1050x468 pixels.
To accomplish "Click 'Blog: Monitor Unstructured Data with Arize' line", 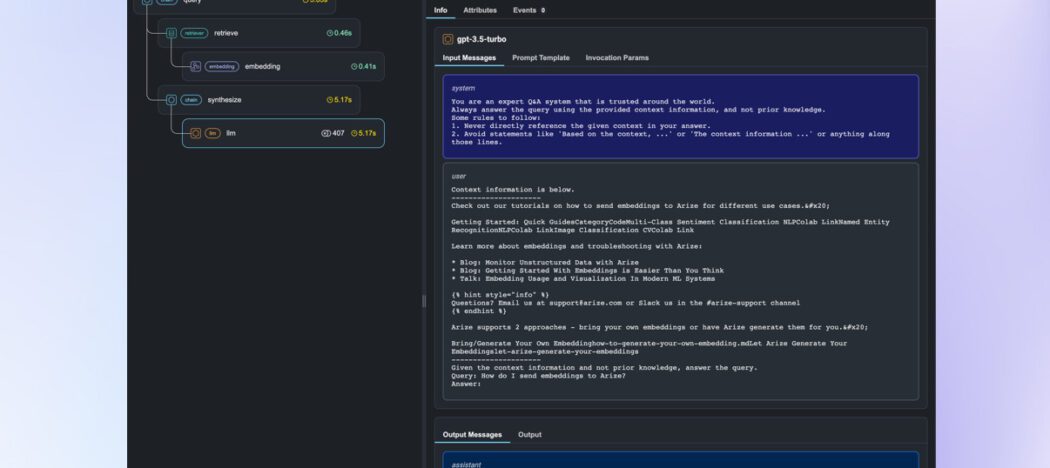I will (x=544, y=262).
